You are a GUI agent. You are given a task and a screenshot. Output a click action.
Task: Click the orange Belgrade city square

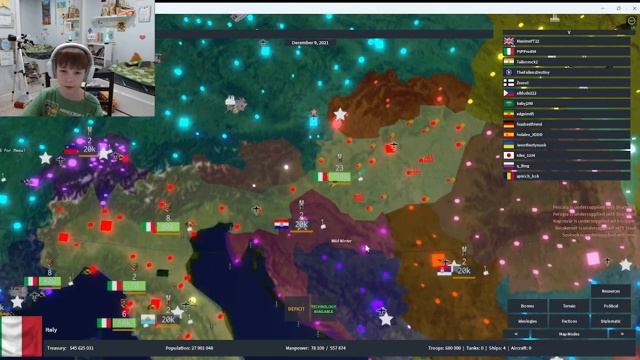pos(438,260)
